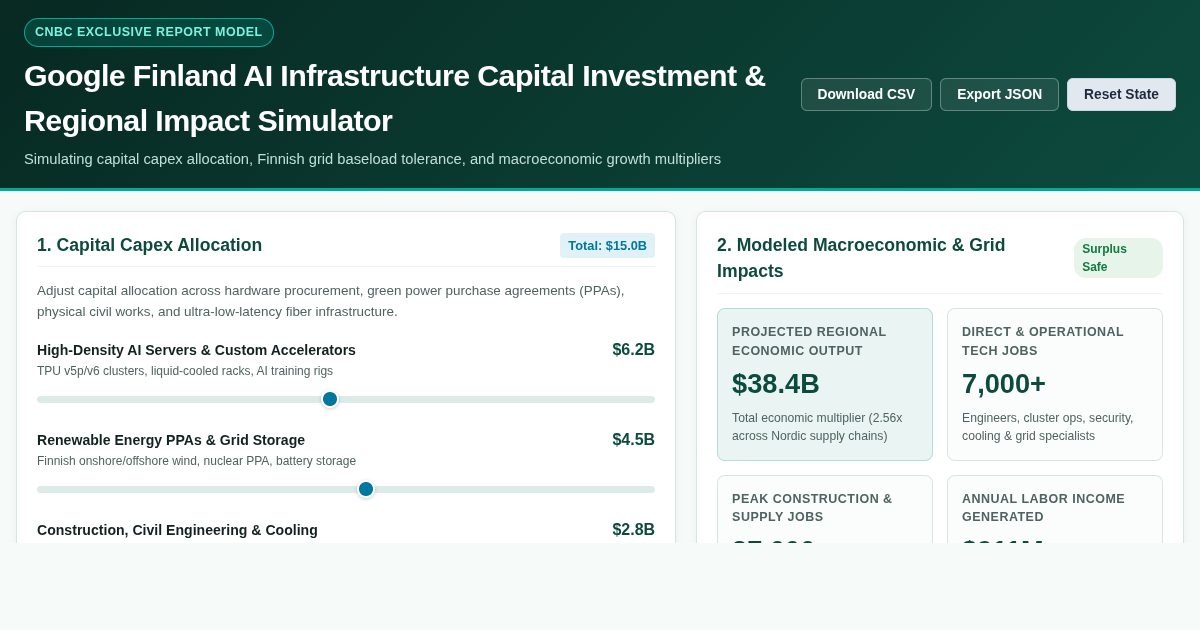This screenshot has width=1200, height=630.
Task: Click the Surplus Safe status badge
Action: (x=1118, y=258)
